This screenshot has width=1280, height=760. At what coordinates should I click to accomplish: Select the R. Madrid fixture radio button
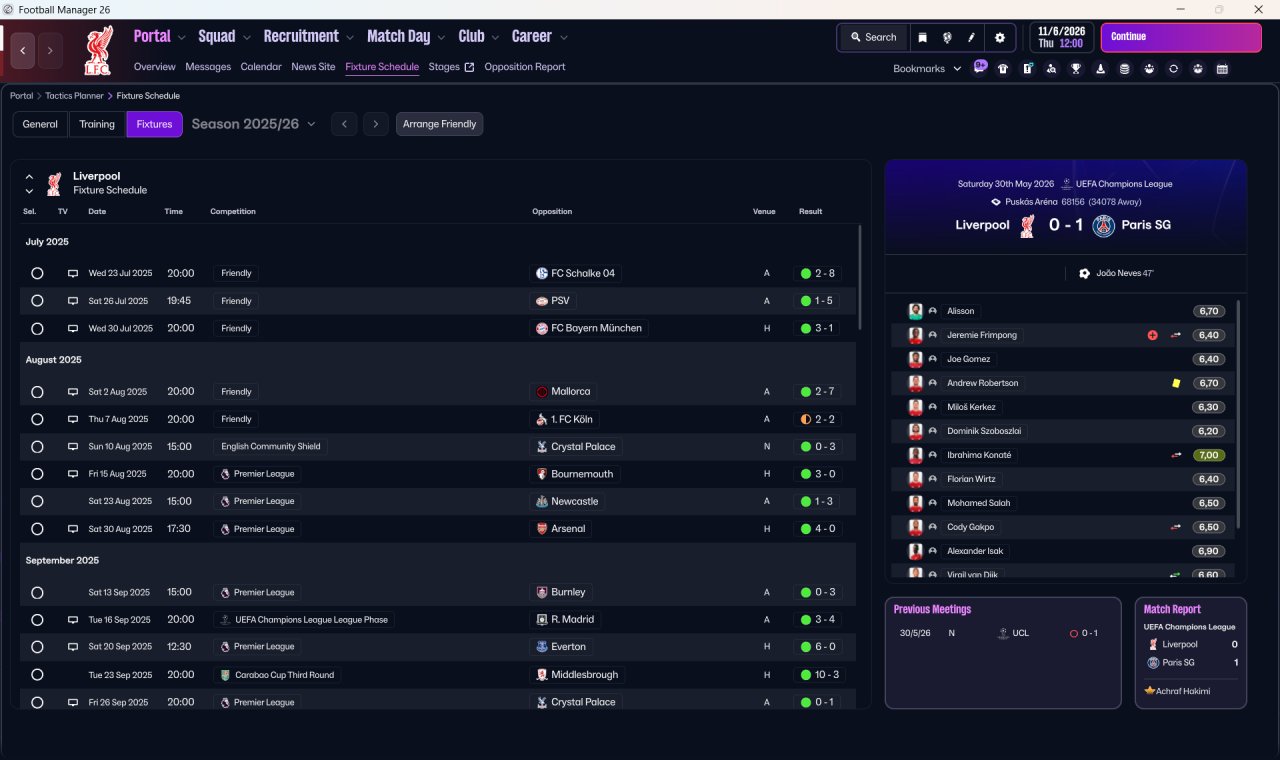point(37,620)
